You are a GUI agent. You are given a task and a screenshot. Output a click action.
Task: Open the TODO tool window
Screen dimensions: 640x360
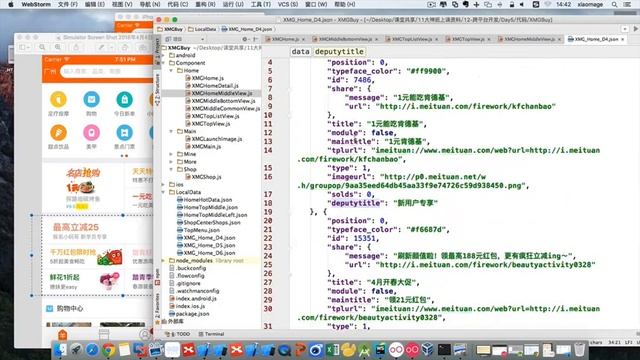point(179,334)
